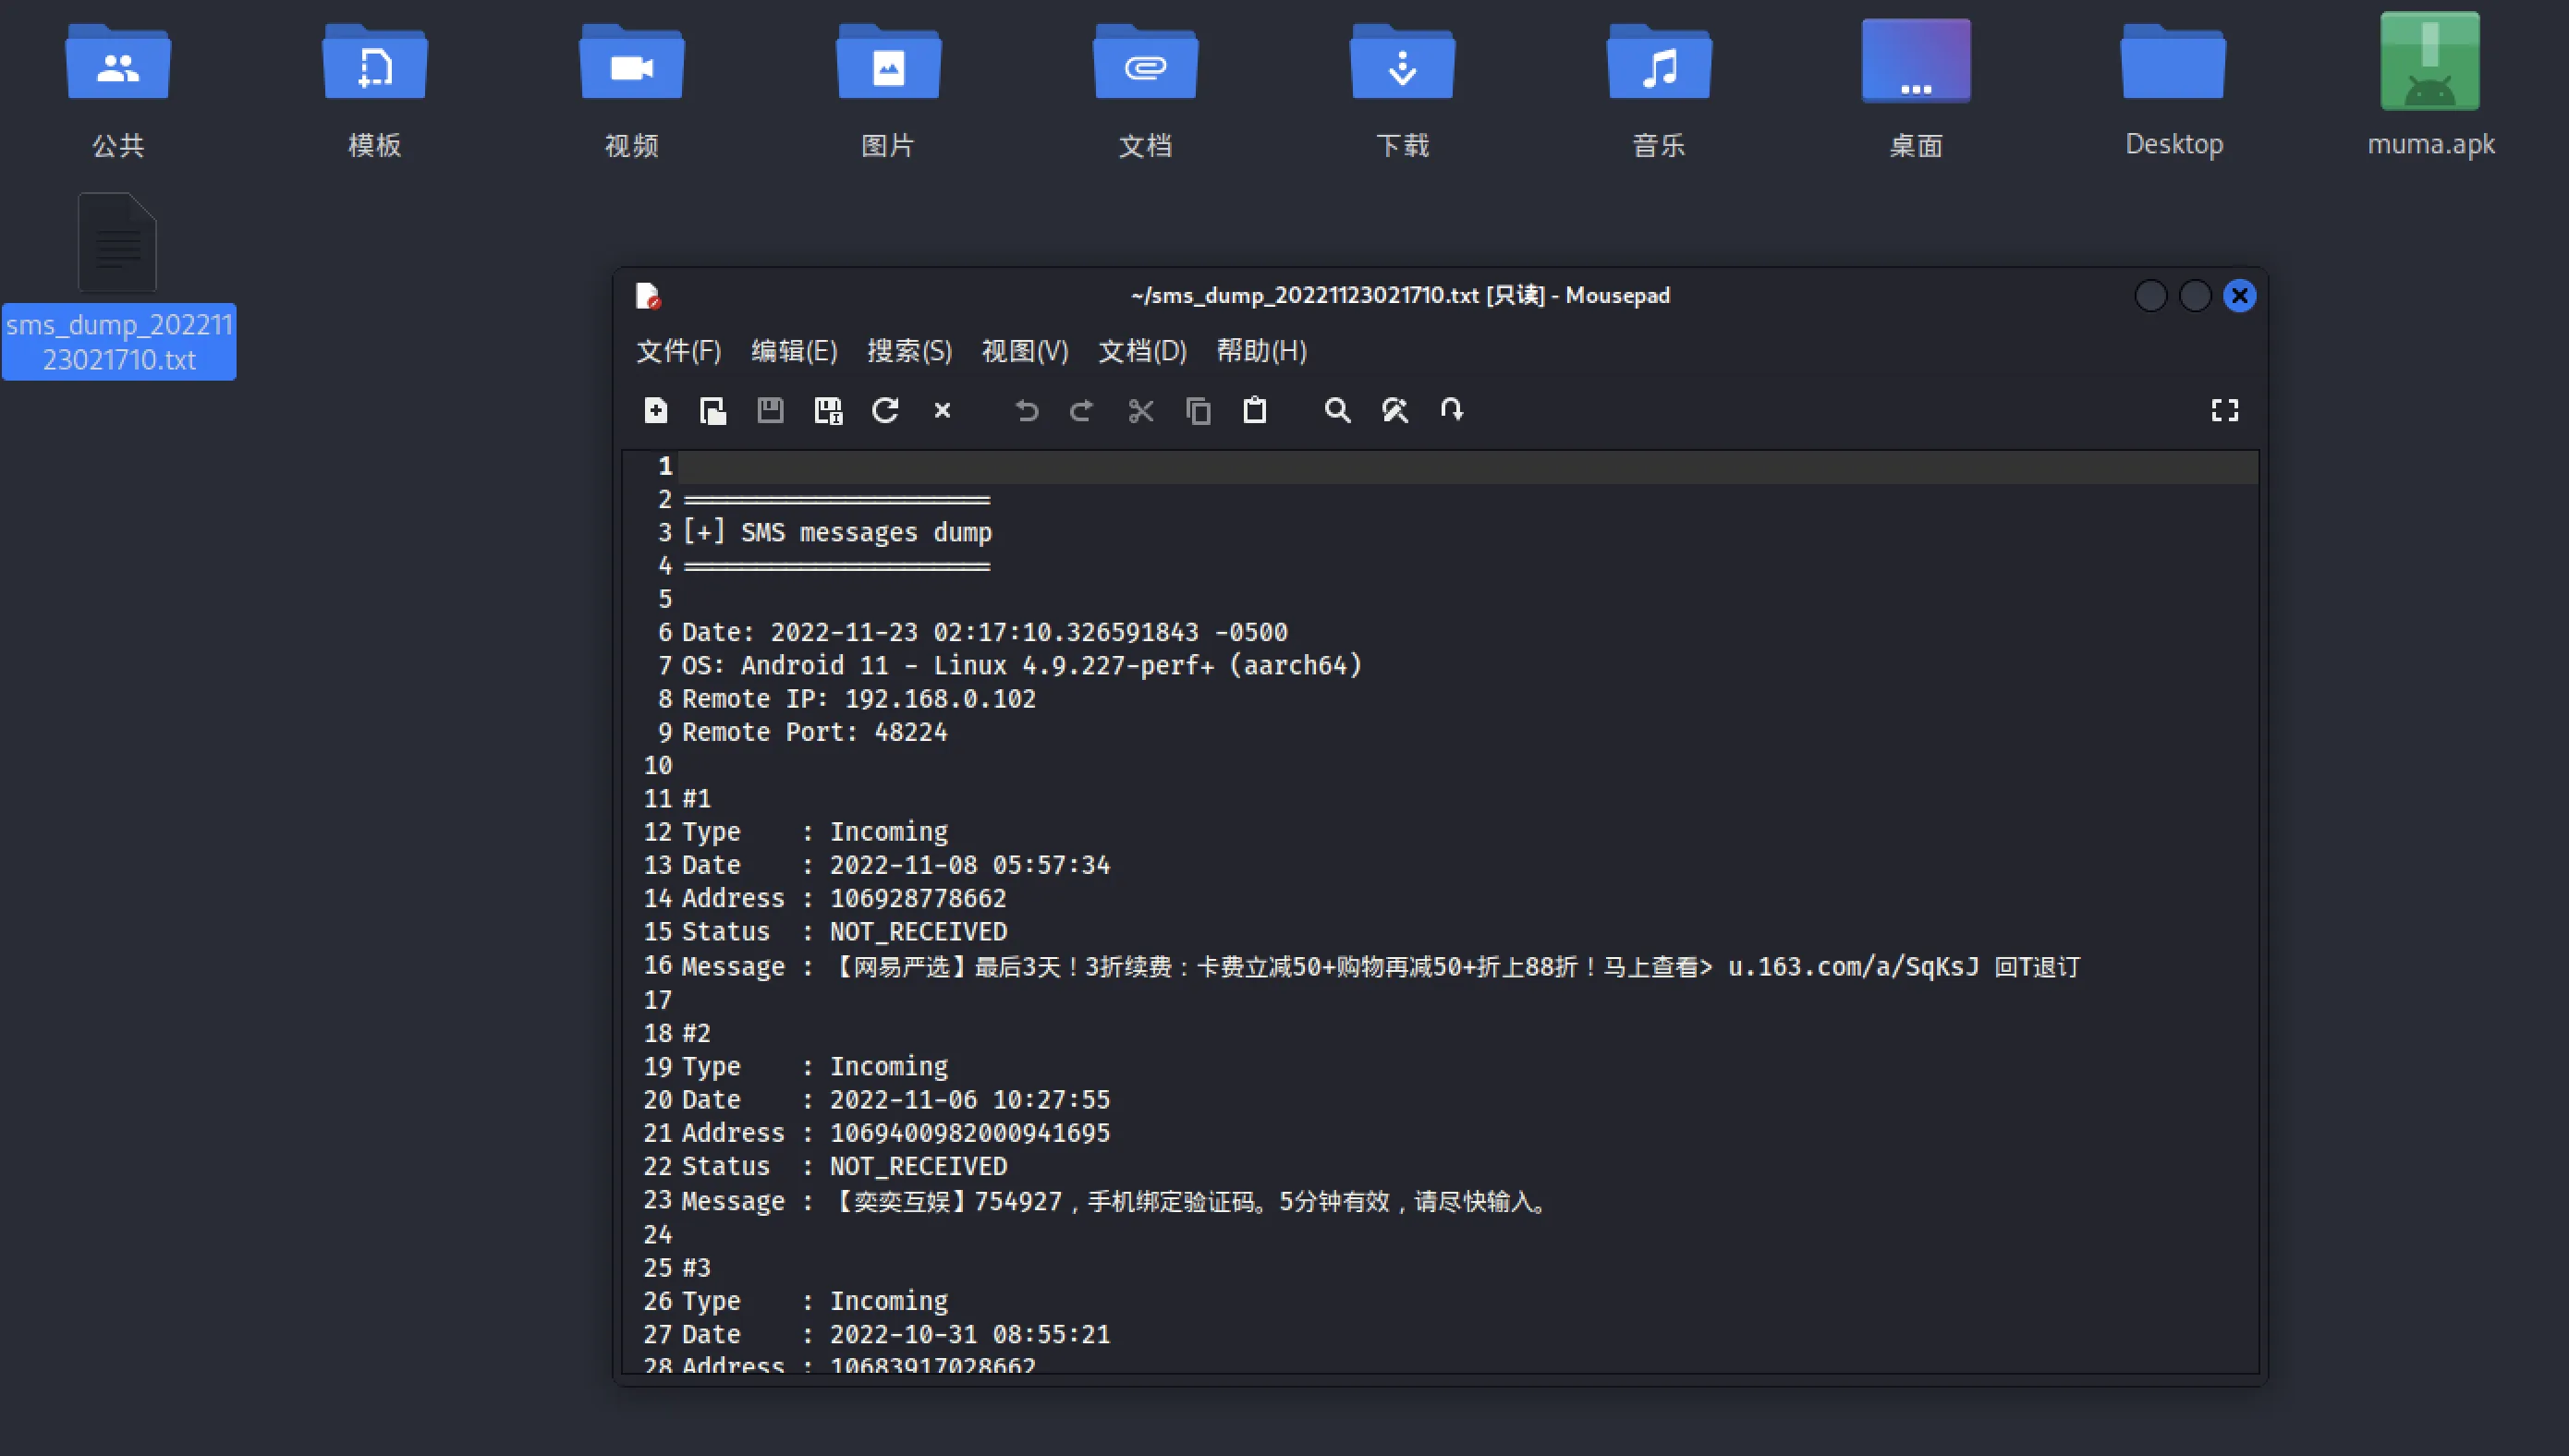
Task: Open the 文件(F) menu
Action: (679, 351)
